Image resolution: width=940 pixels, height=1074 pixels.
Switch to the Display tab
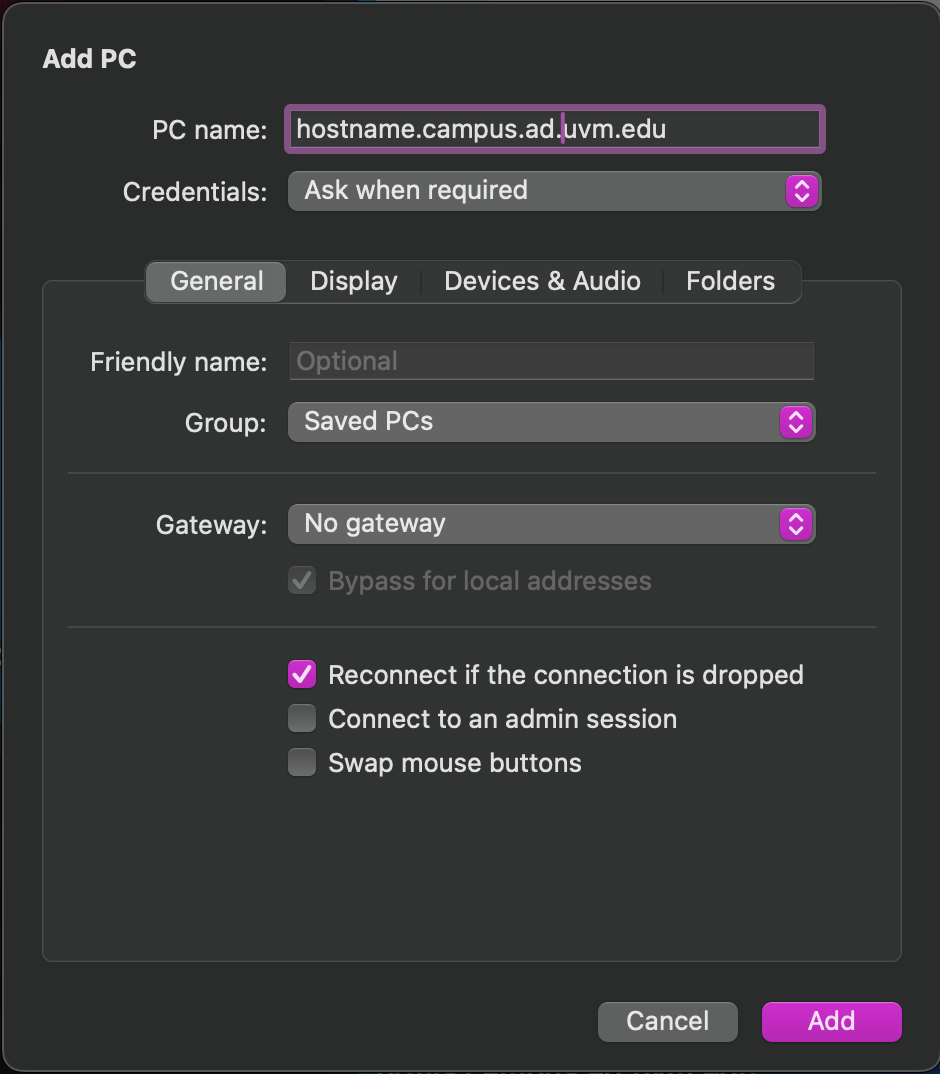(x=354, y=282)
